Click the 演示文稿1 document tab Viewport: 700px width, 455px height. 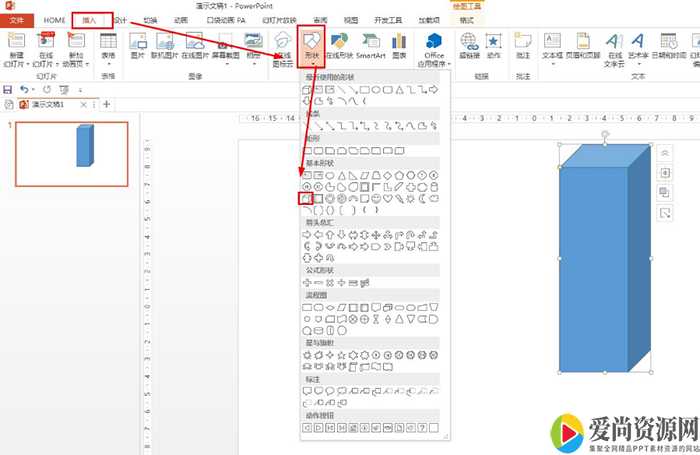48,103
